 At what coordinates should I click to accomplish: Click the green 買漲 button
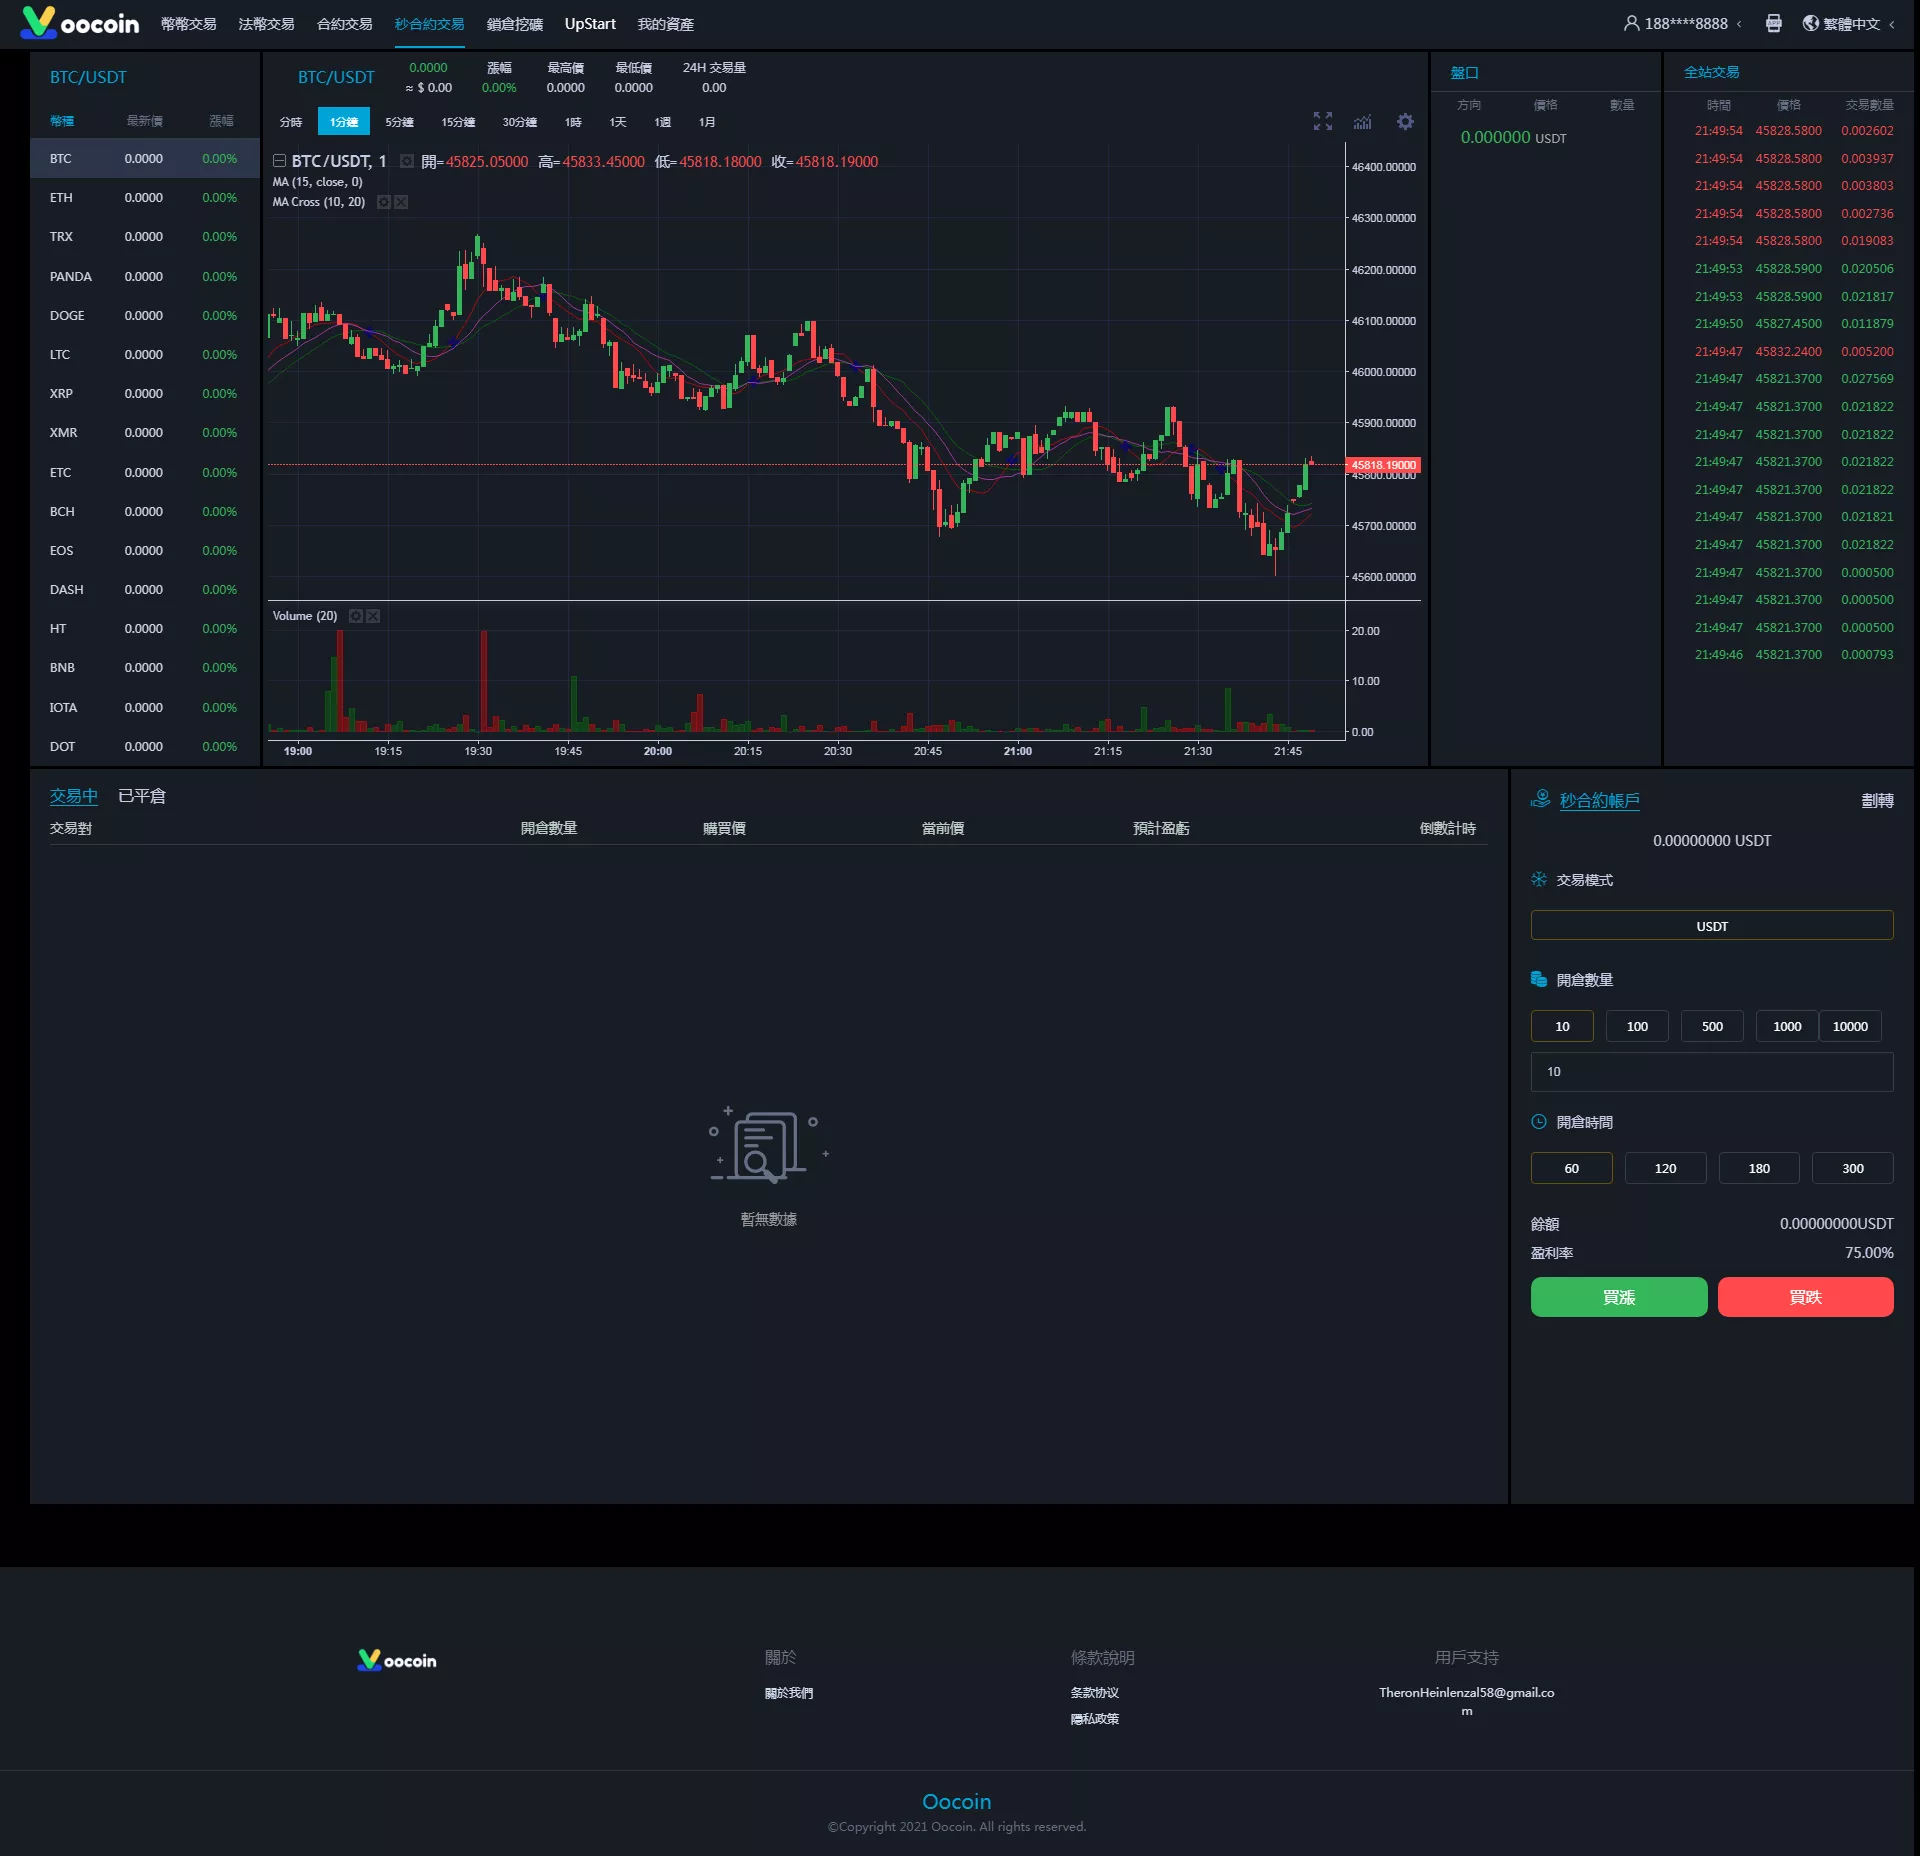1618,1297
